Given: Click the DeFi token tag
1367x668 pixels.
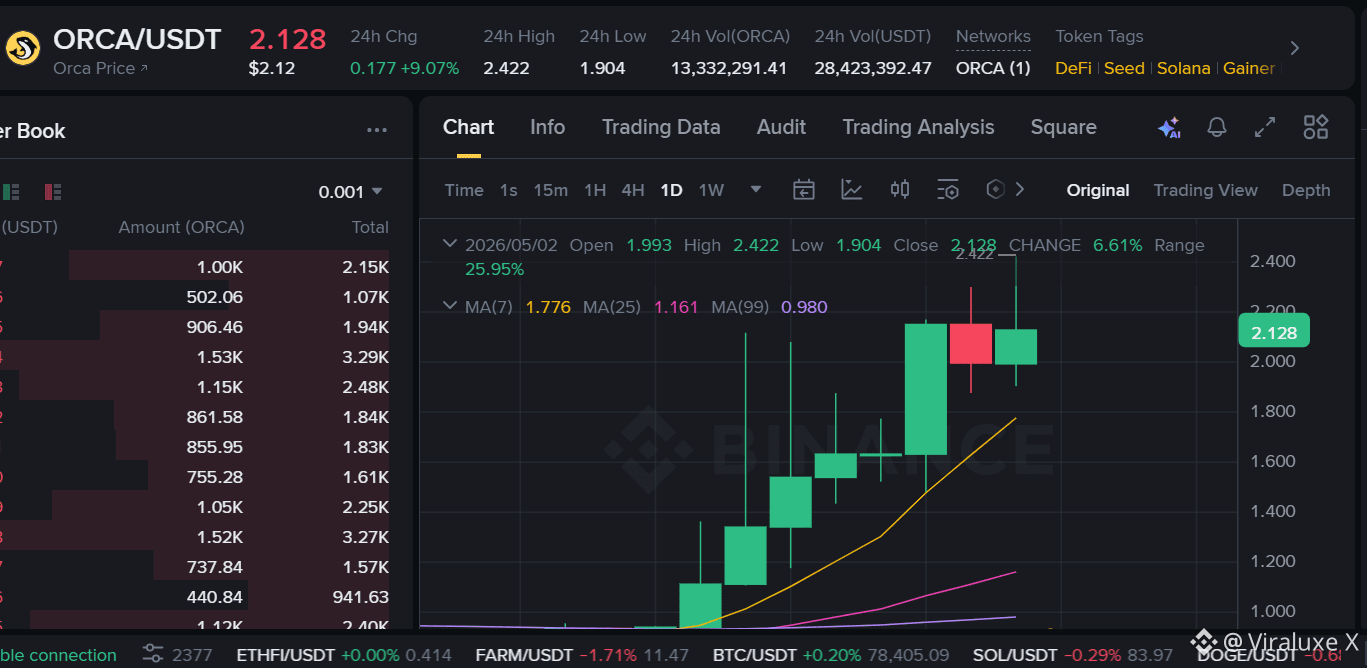Looking at the screenshot, I should [x=1073, y=68].
